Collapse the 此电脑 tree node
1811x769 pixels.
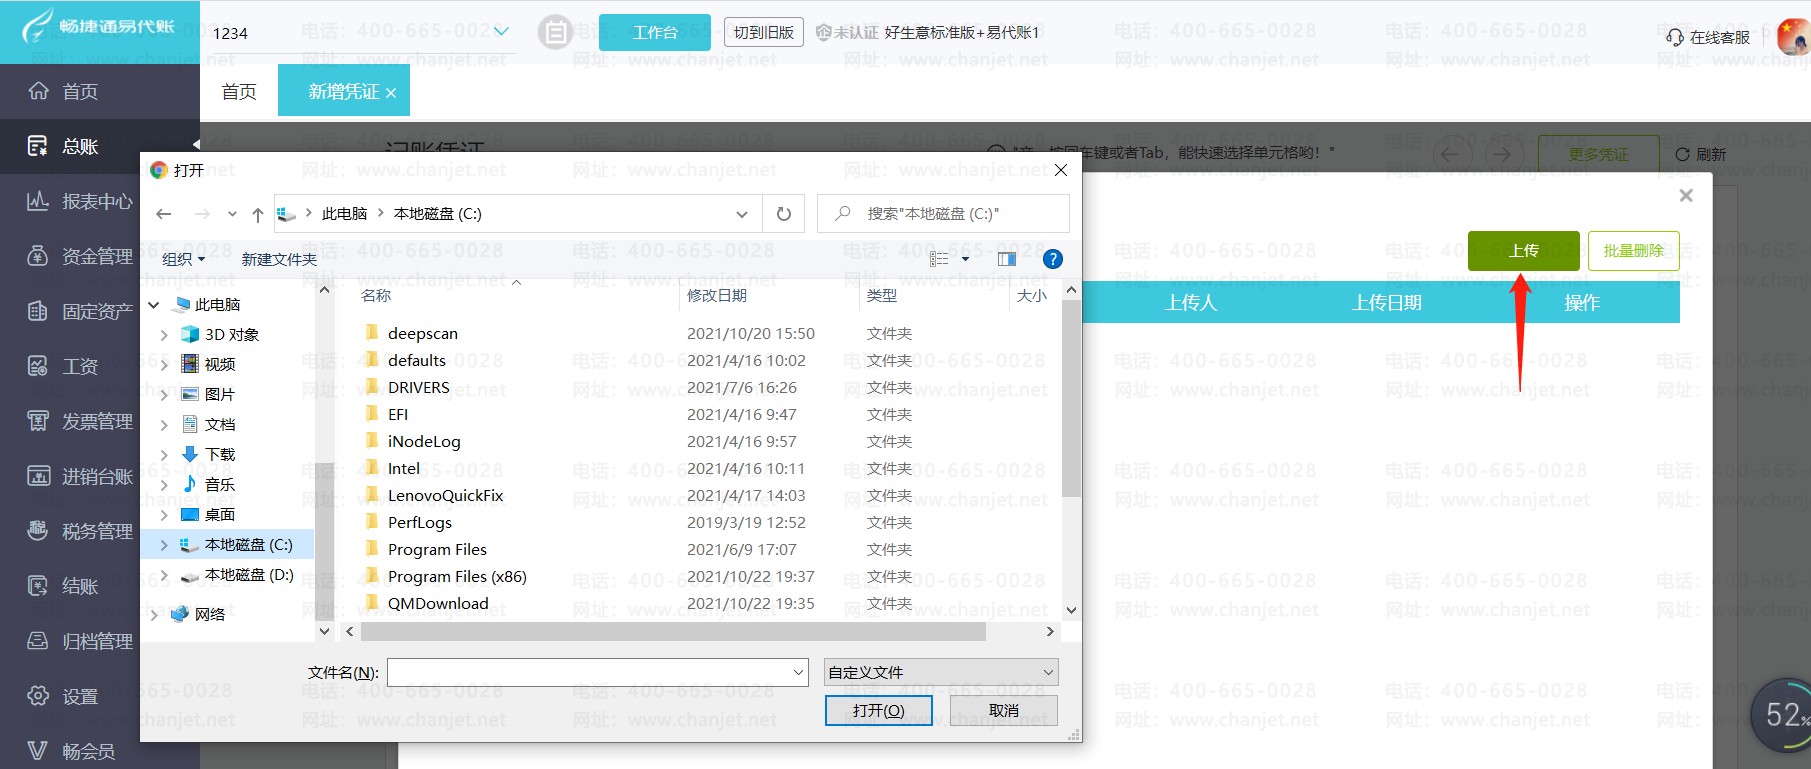pyautogui.click(x=154, y=305)
